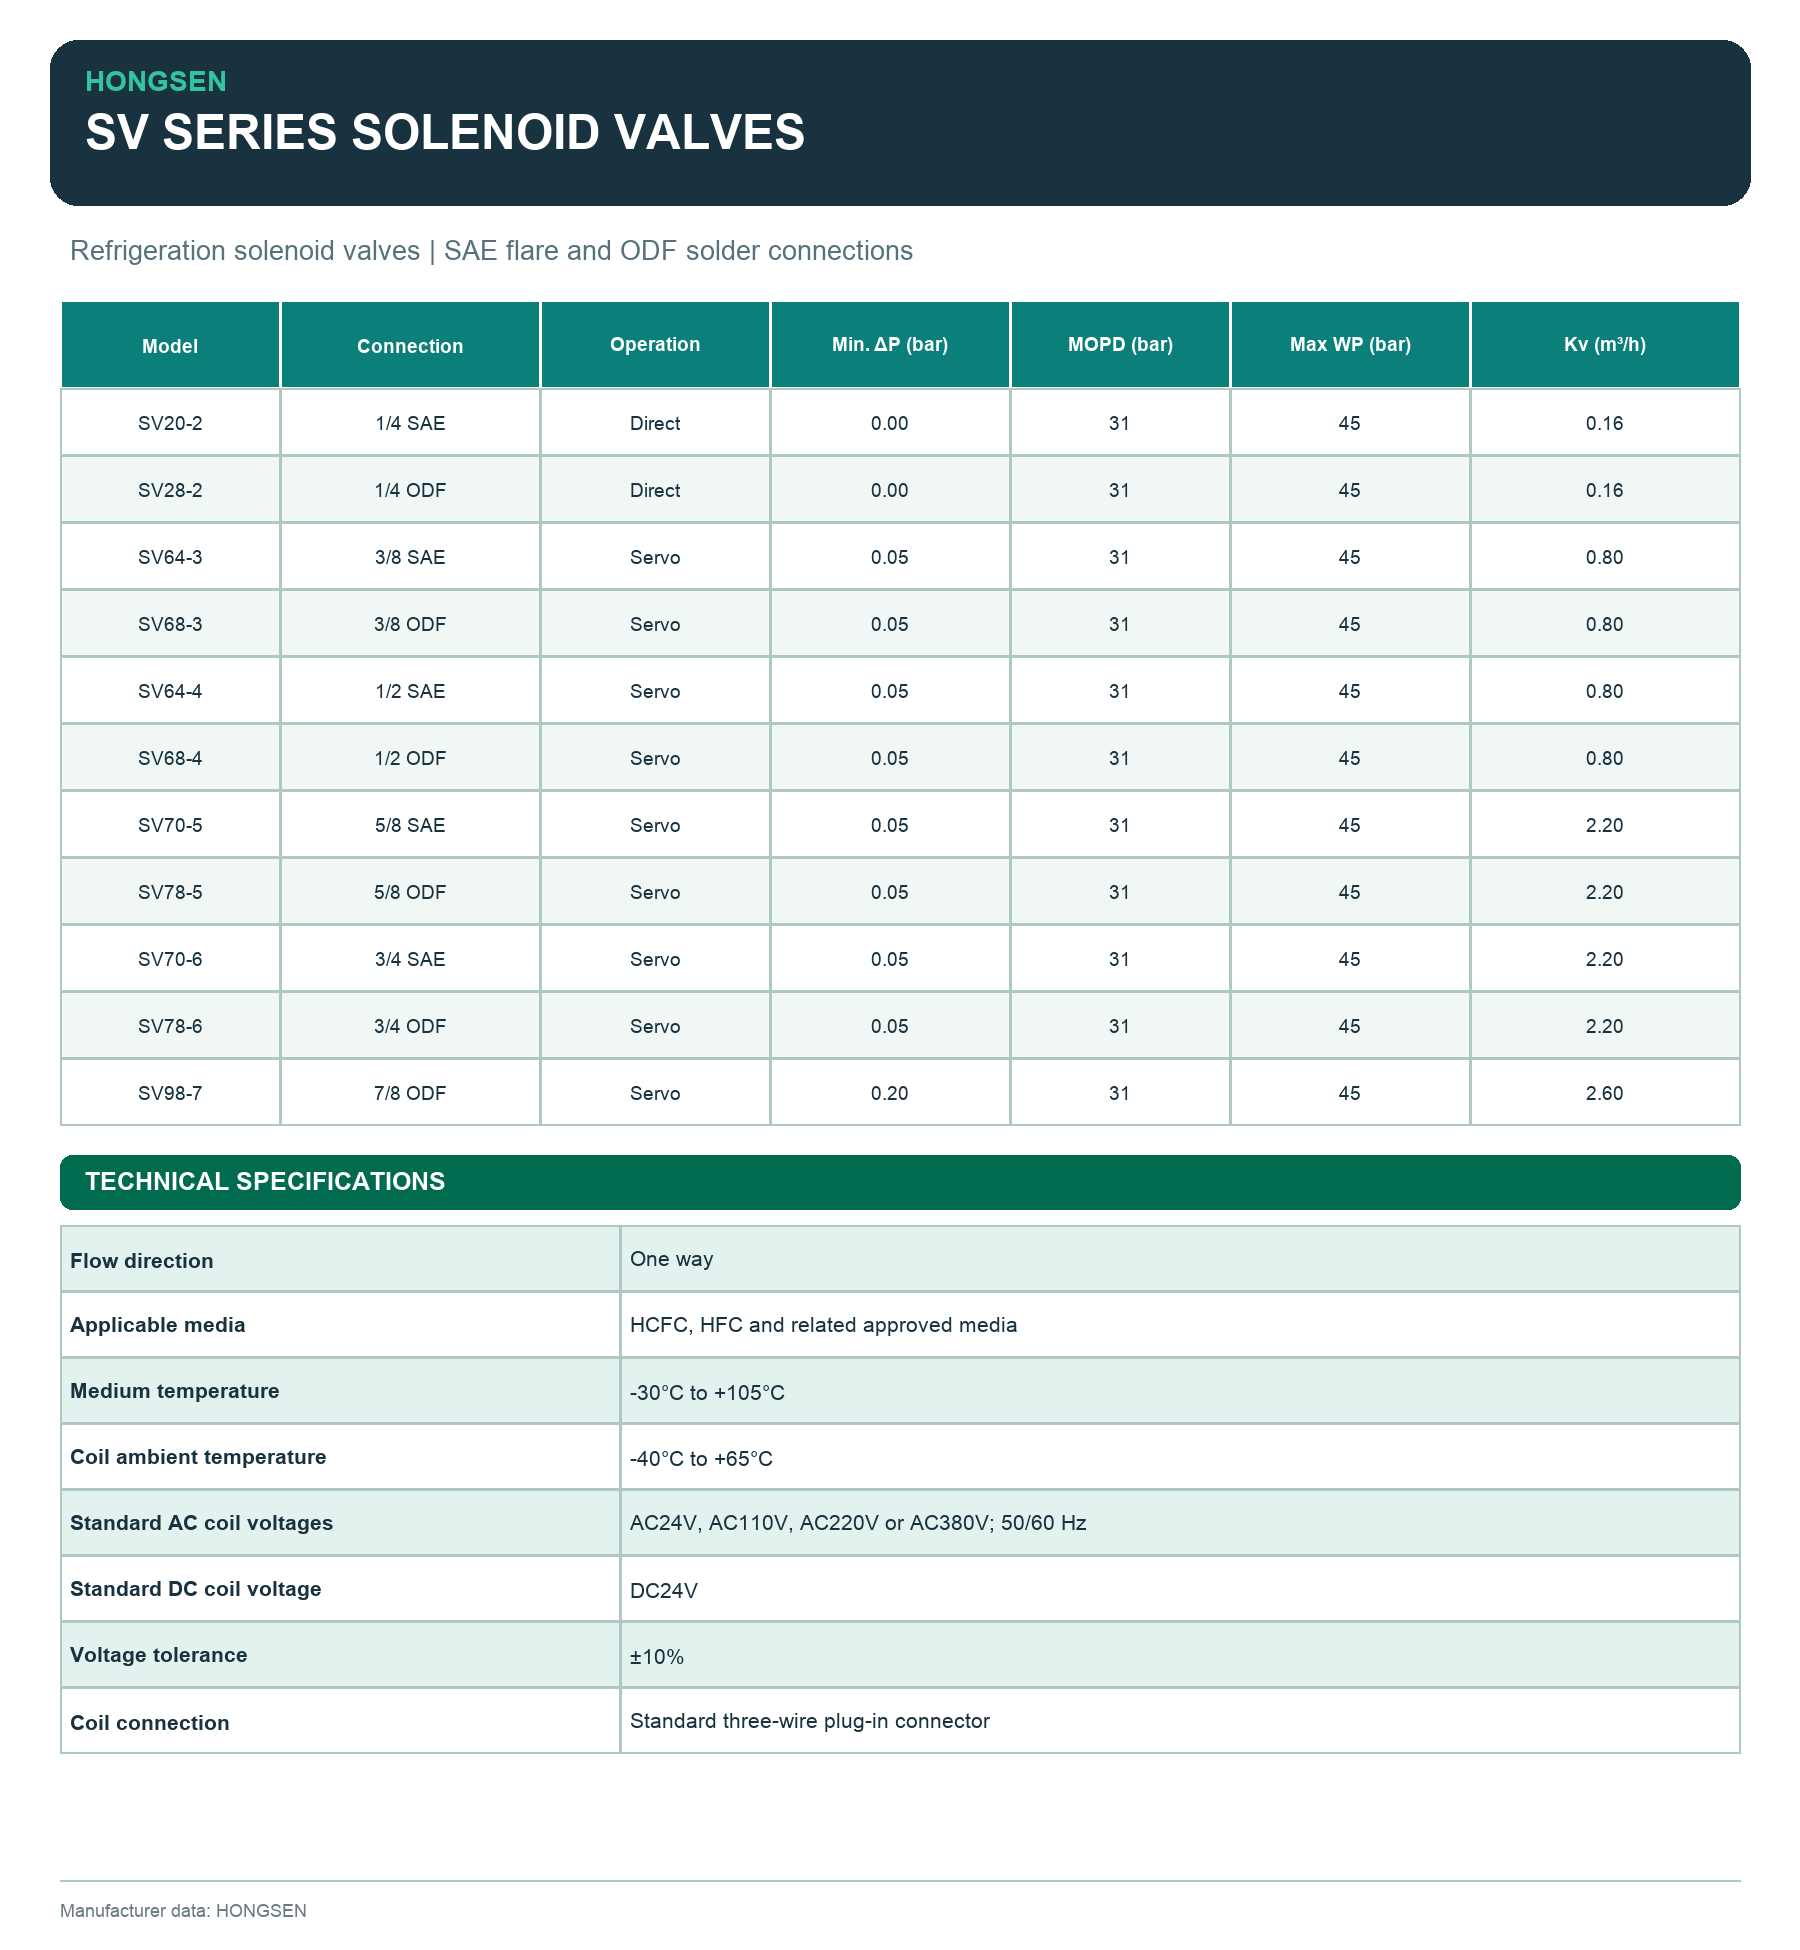Select the 7/8 ODF connection cell
Viewport: 1800px width, 1950px height.
pyautogui.click(x=410, y=1093)
